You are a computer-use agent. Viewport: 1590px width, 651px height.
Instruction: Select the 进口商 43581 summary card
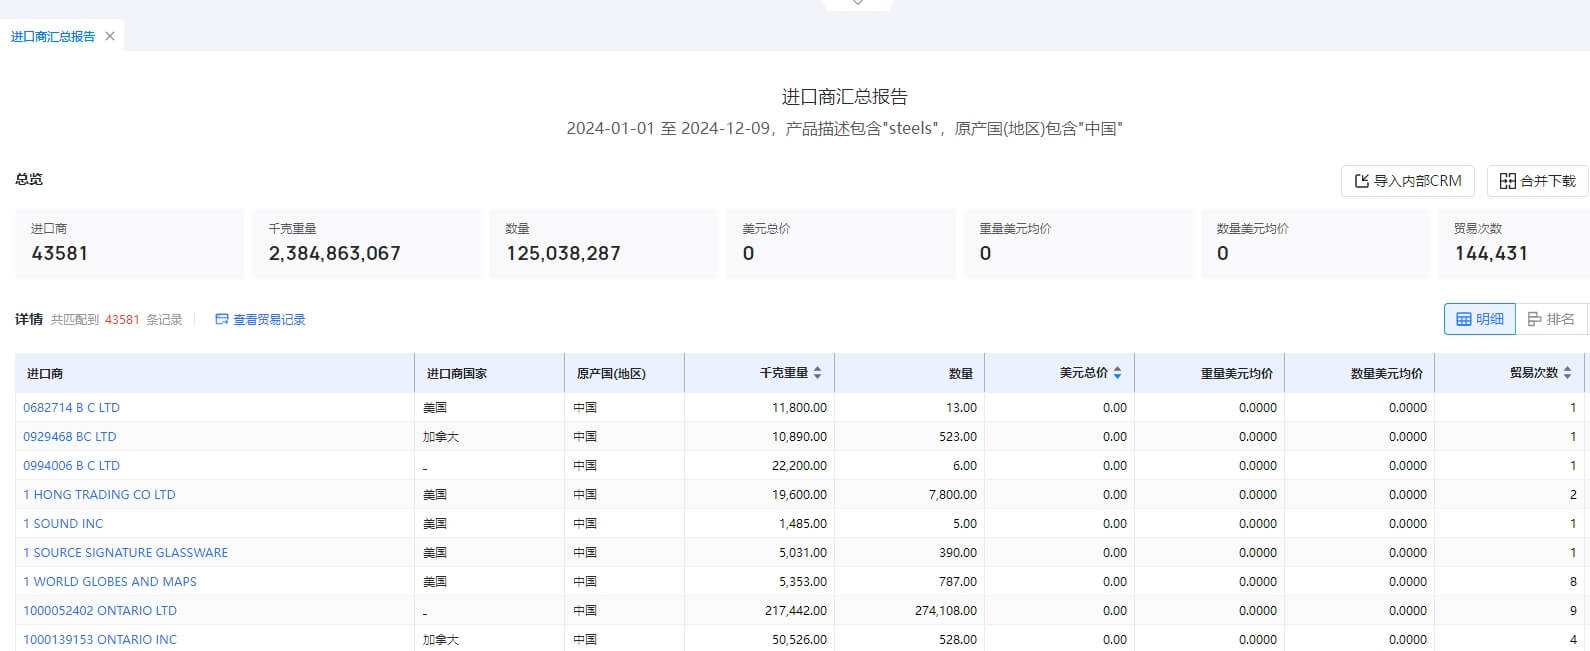pos(129,243)
